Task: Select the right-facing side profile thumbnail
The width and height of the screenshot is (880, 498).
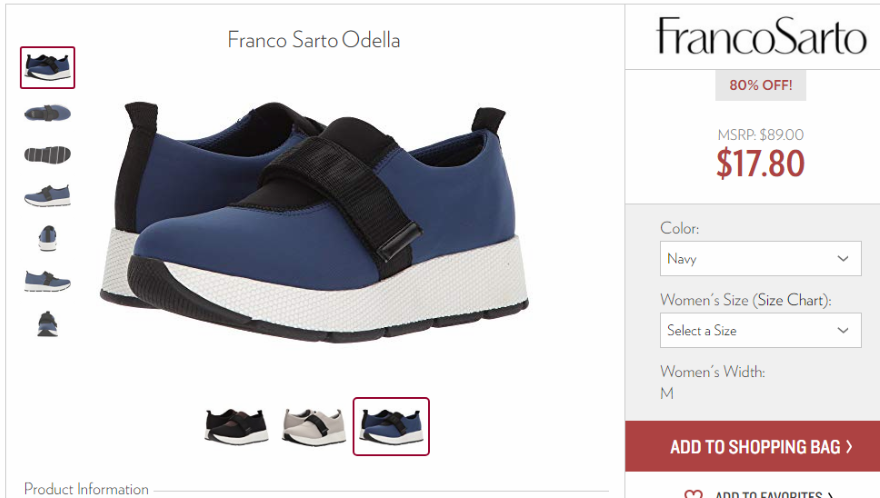Action: (x=48, y=281)
